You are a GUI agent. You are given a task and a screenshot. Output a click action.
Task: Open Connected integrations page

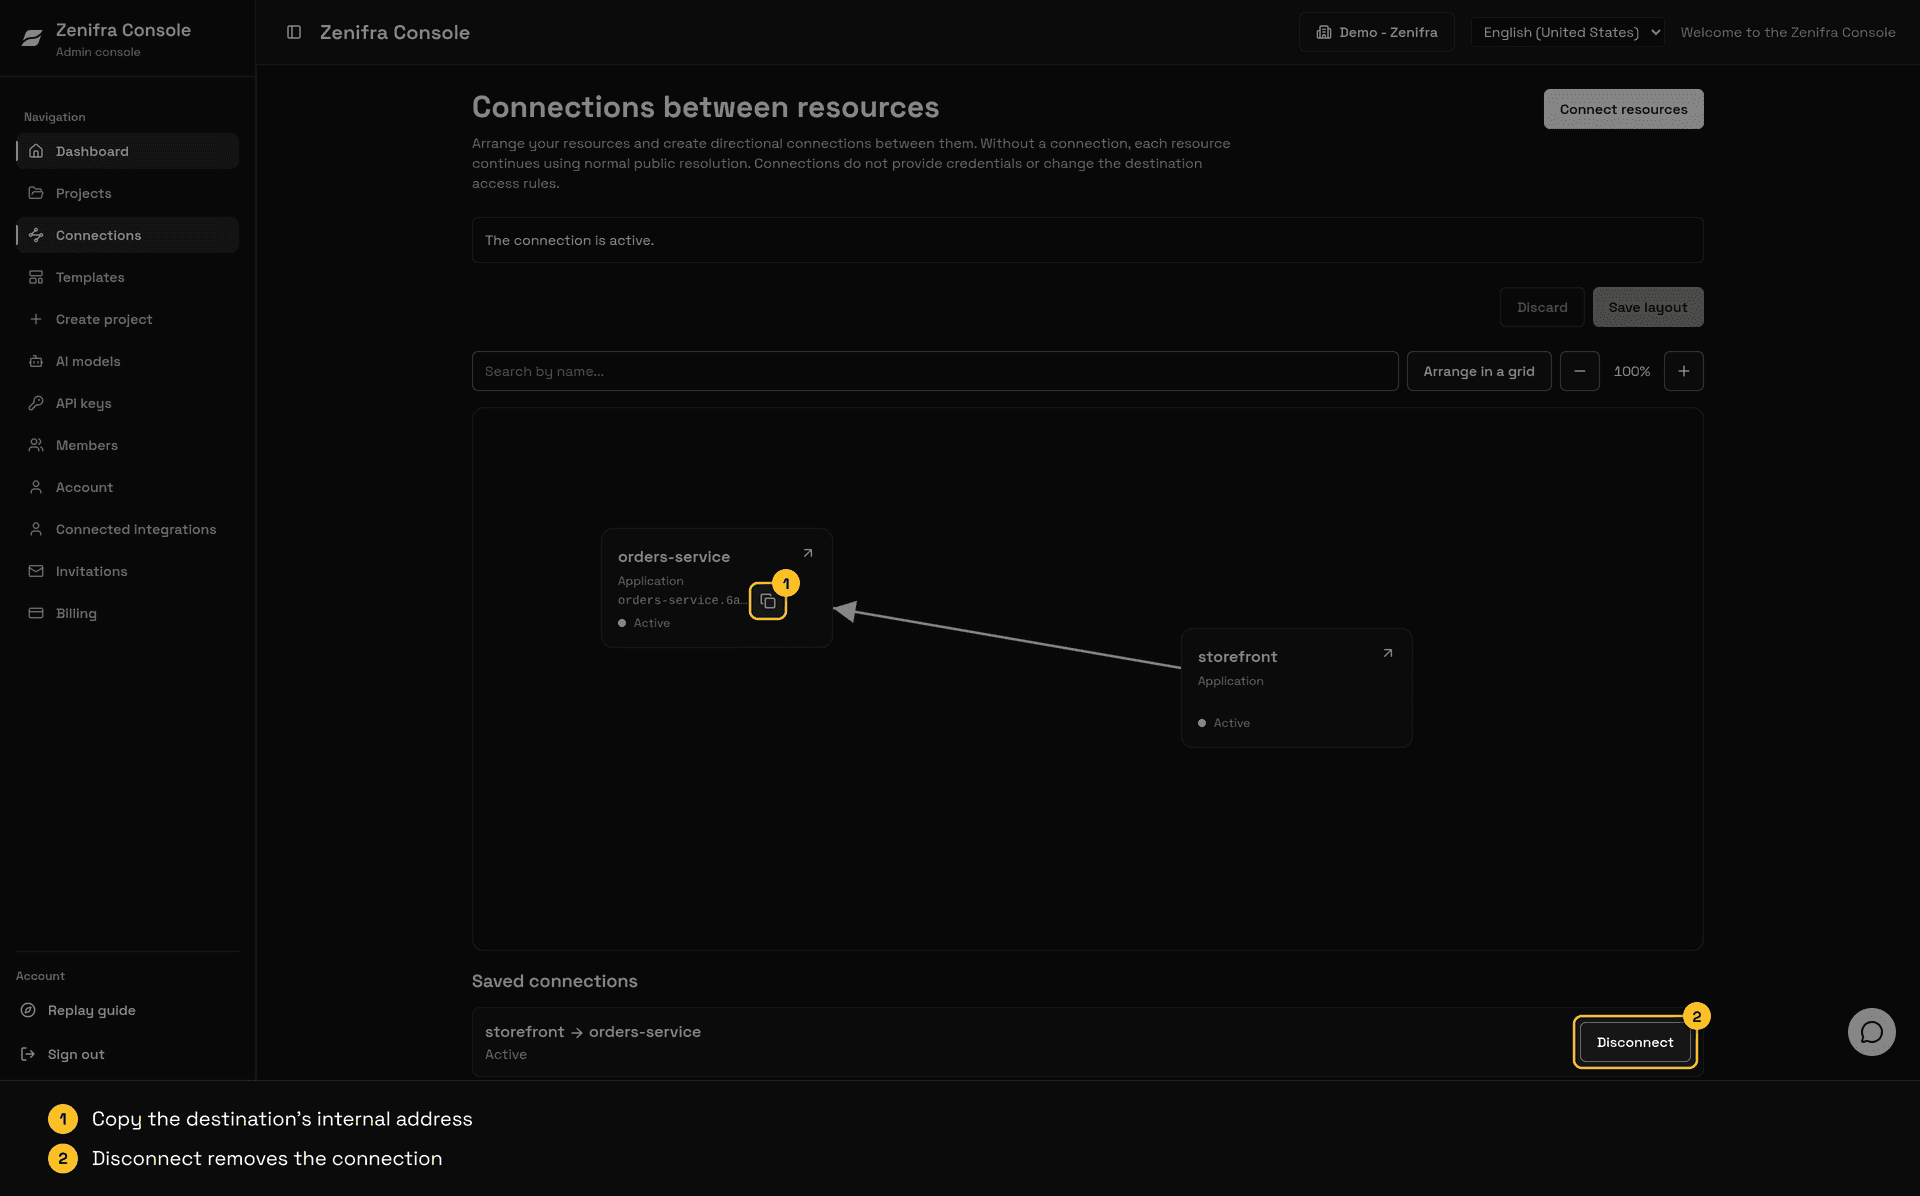click(128, 529)
